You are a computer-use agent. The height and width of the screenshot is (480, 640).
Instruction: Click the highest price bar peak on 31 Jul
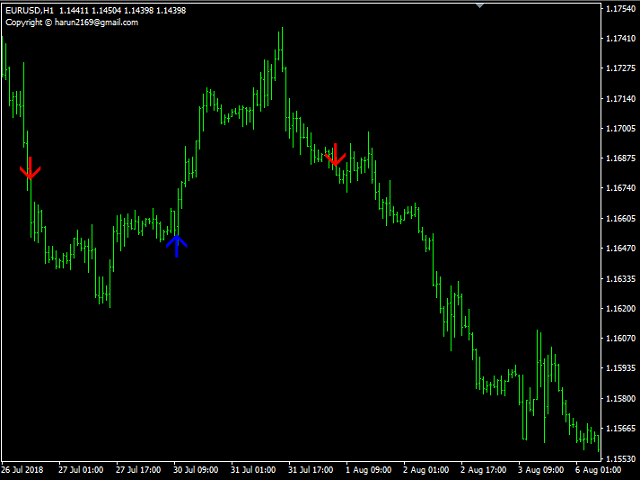click(282, 29)
